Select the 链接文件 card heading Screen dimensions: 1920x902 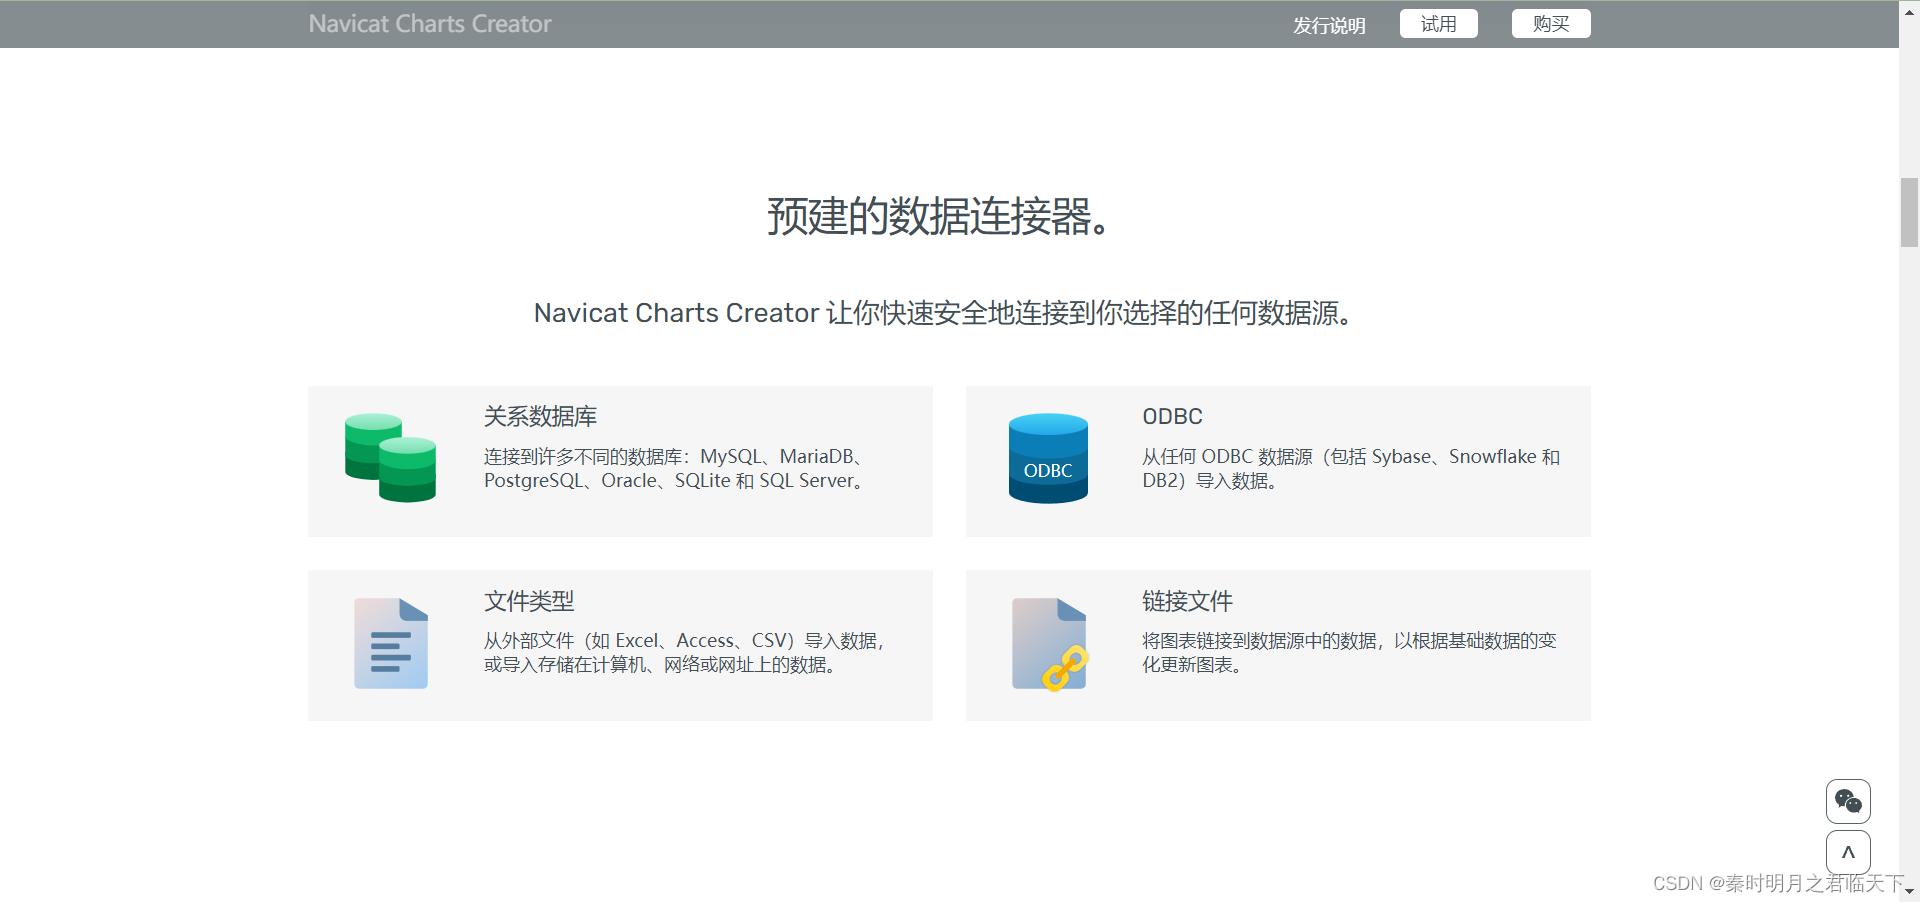(1187, 601)
